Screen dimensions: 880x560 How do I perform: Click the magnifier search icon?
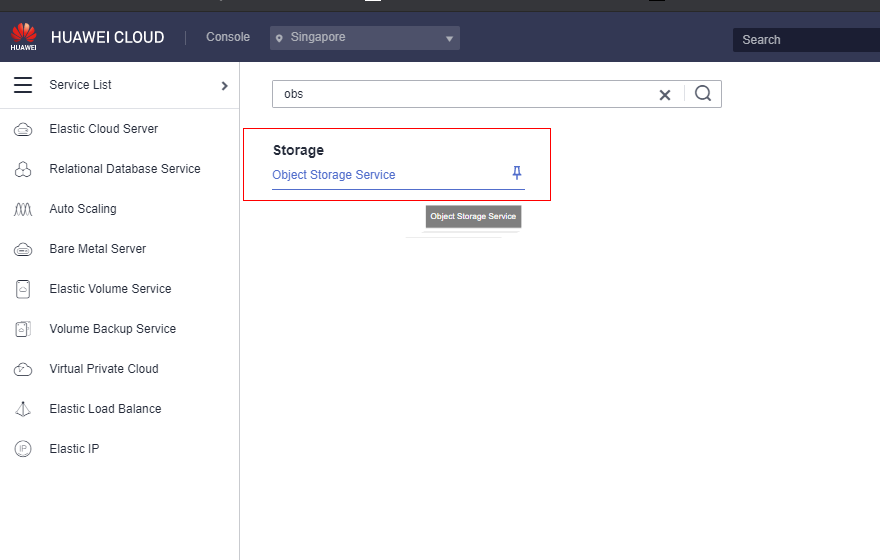tap(703, 93)
